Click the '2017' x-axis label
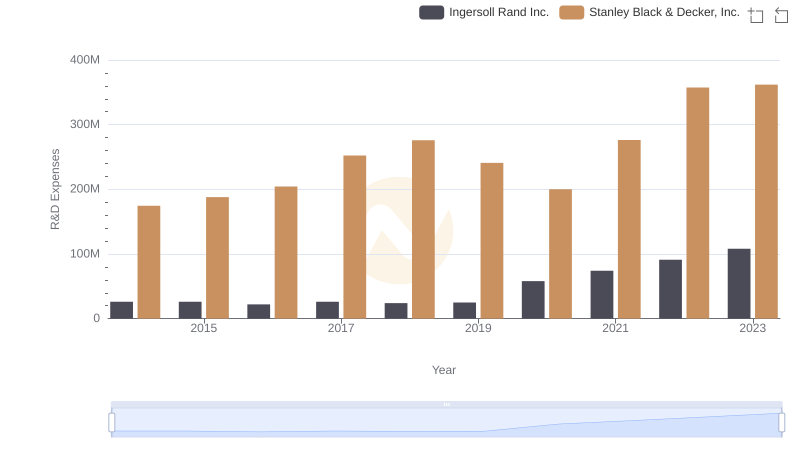Viewport: 800px width, 461px height. 341,328
